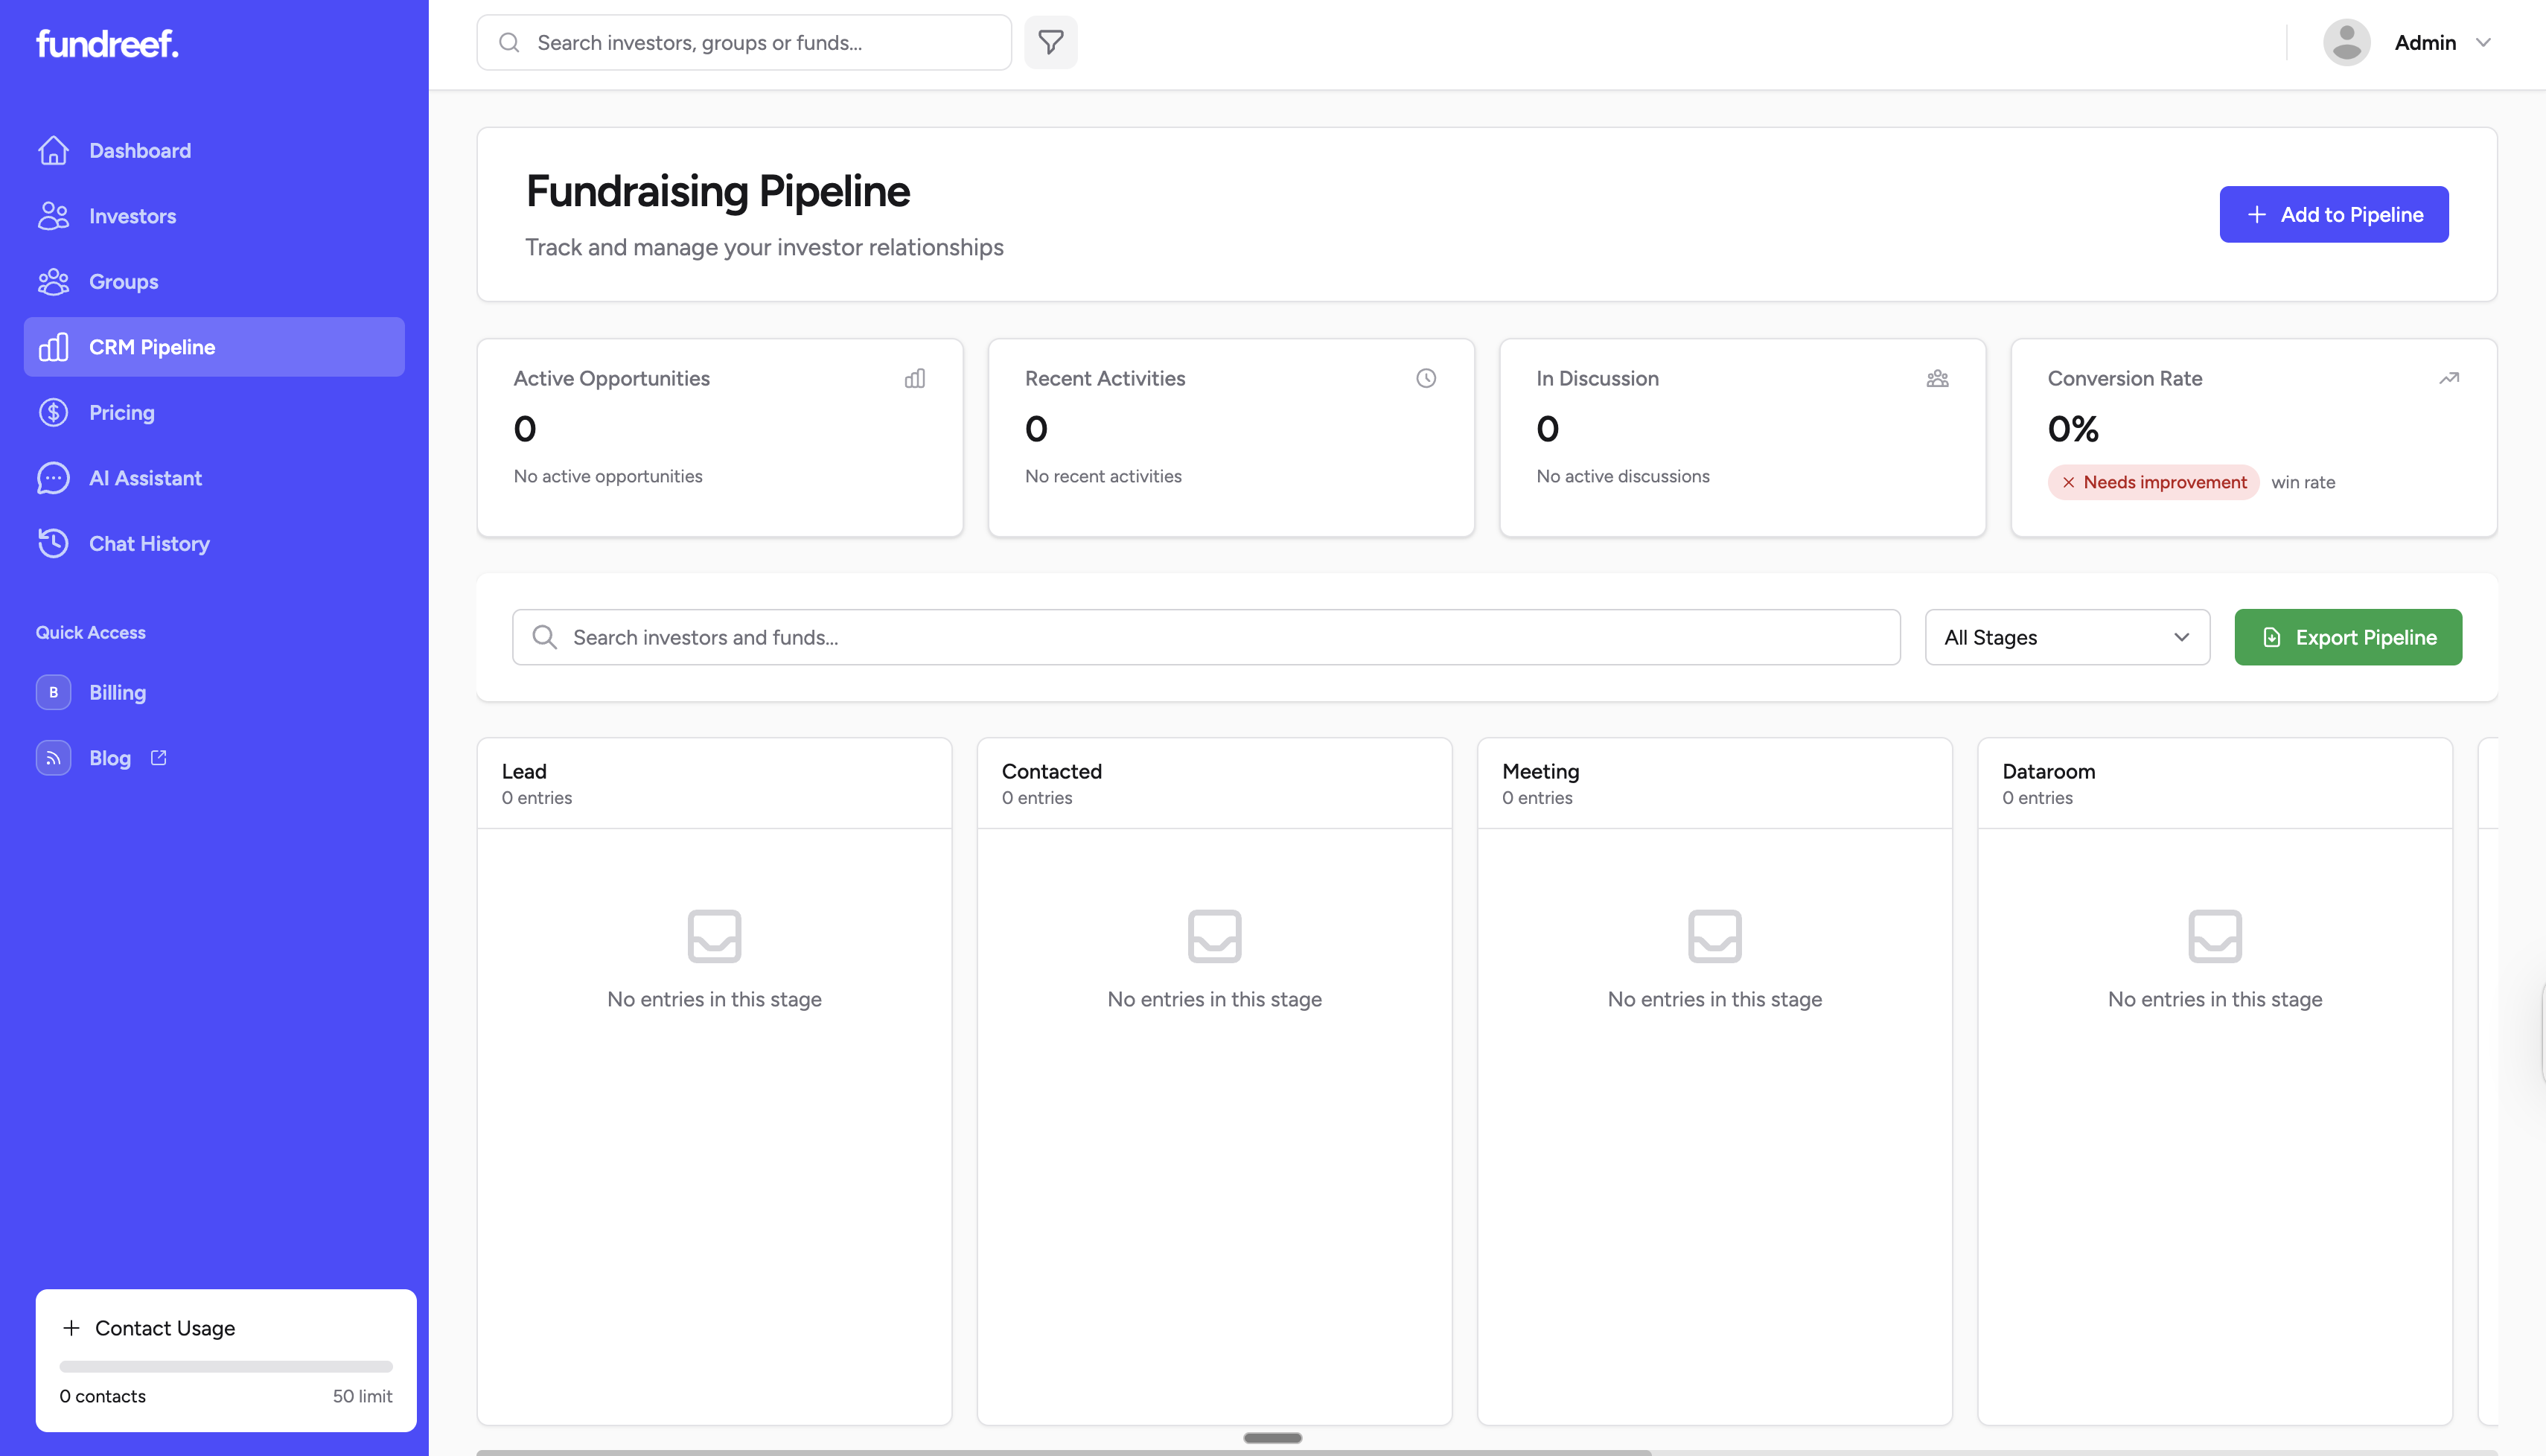Expand Contact Usage with plus icon
Screen dimensions: 2546x1456
click(71, 1328)
